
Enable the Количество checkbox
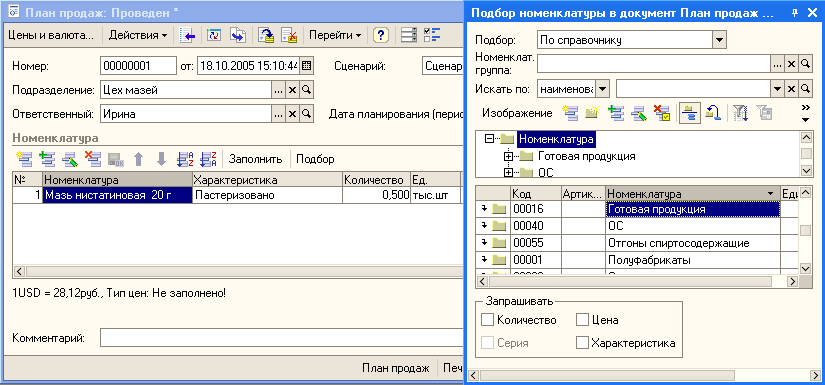tap(488, 320)
